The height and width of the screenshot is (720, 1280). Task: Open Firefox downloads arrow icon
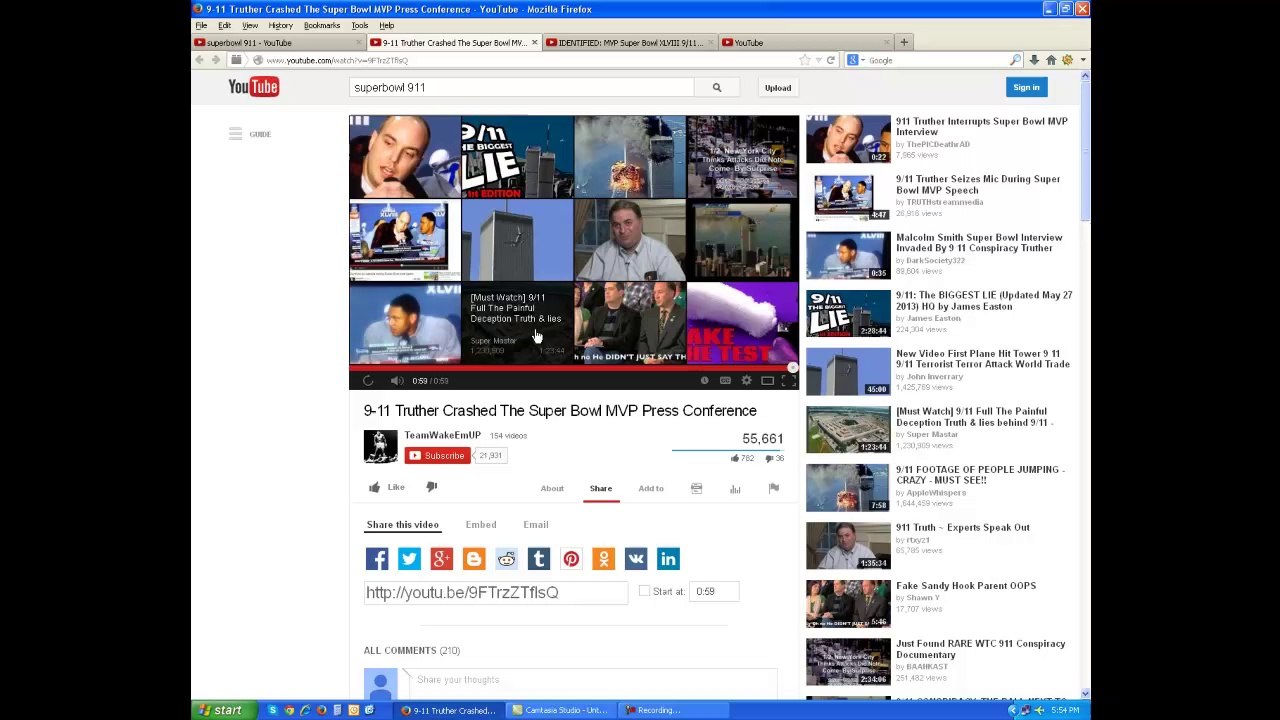tap(1034, 60)
